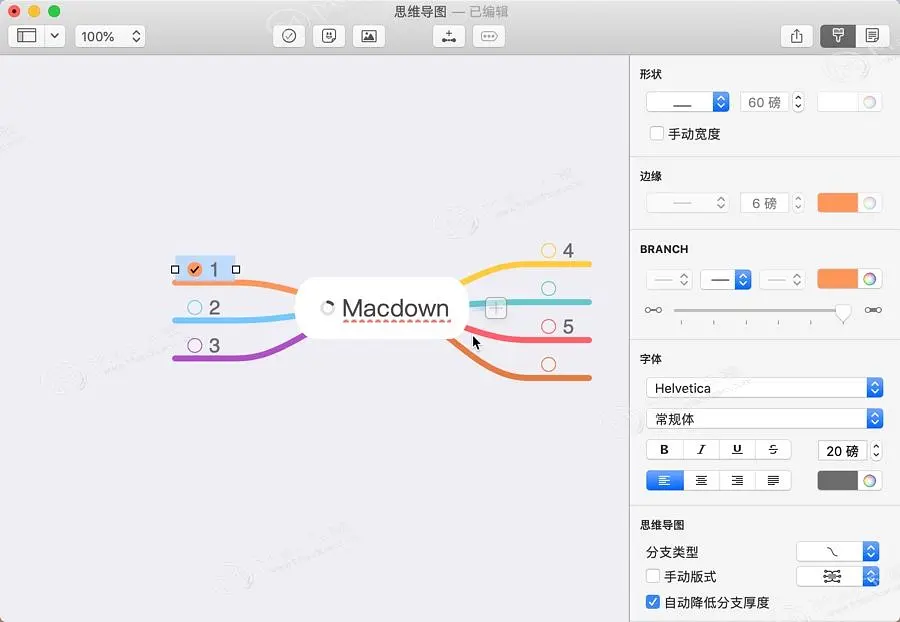Click the checkmark task toolbar icon

pos(289,36)
